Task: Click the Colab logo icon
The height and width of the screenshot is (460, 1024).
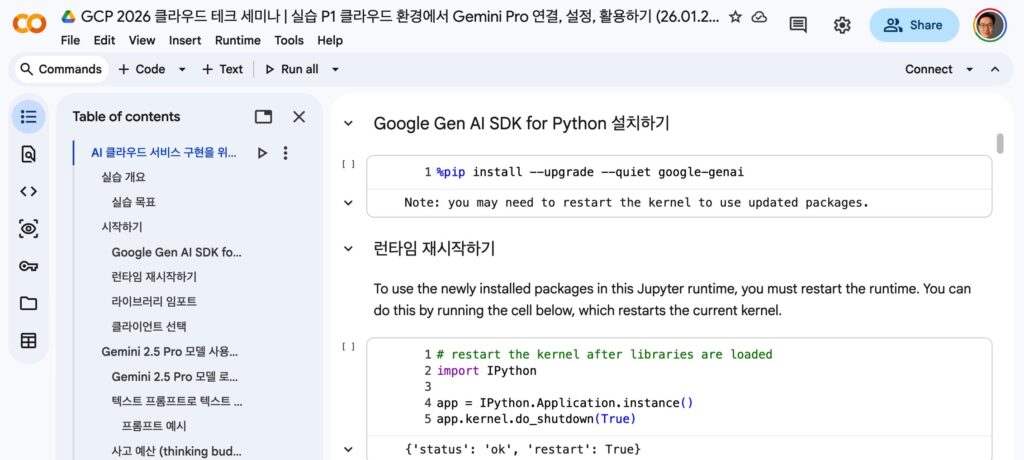Action: (x=29, y=25)
